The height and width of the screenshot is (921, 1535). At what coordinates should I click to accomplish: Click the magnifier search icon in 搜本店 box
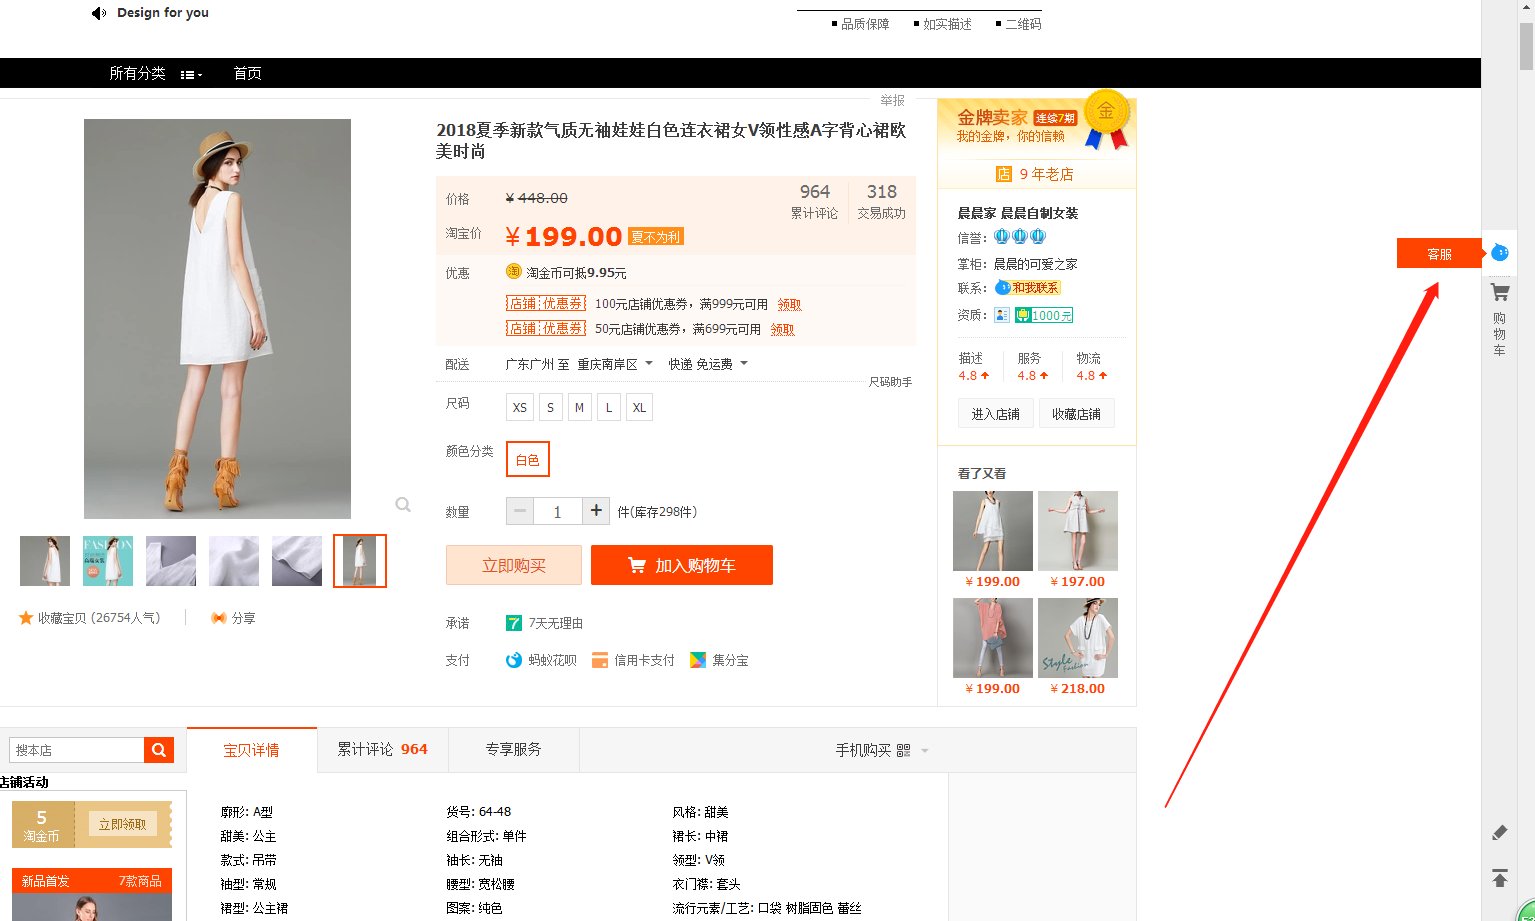pos(158,749)
